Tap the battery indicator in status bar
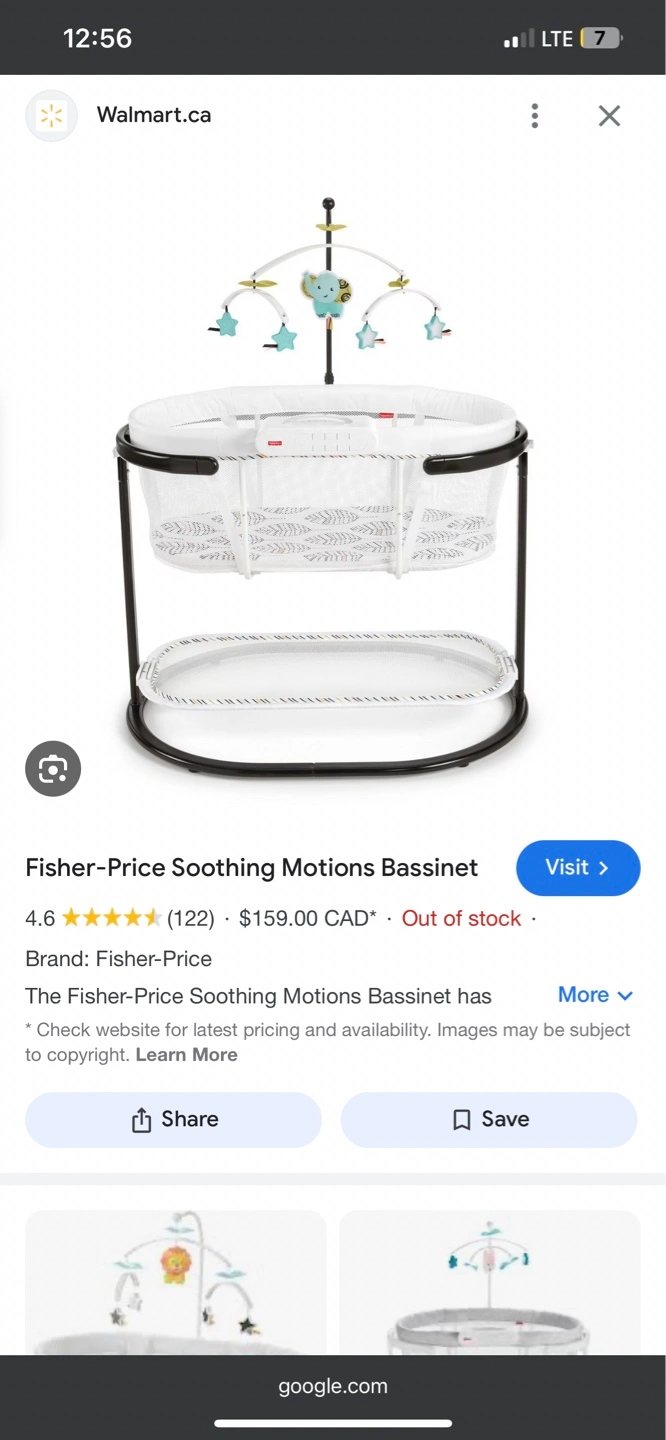This screenshot has height=1440, width=666. pyautogui.click(x=601, y=39)
